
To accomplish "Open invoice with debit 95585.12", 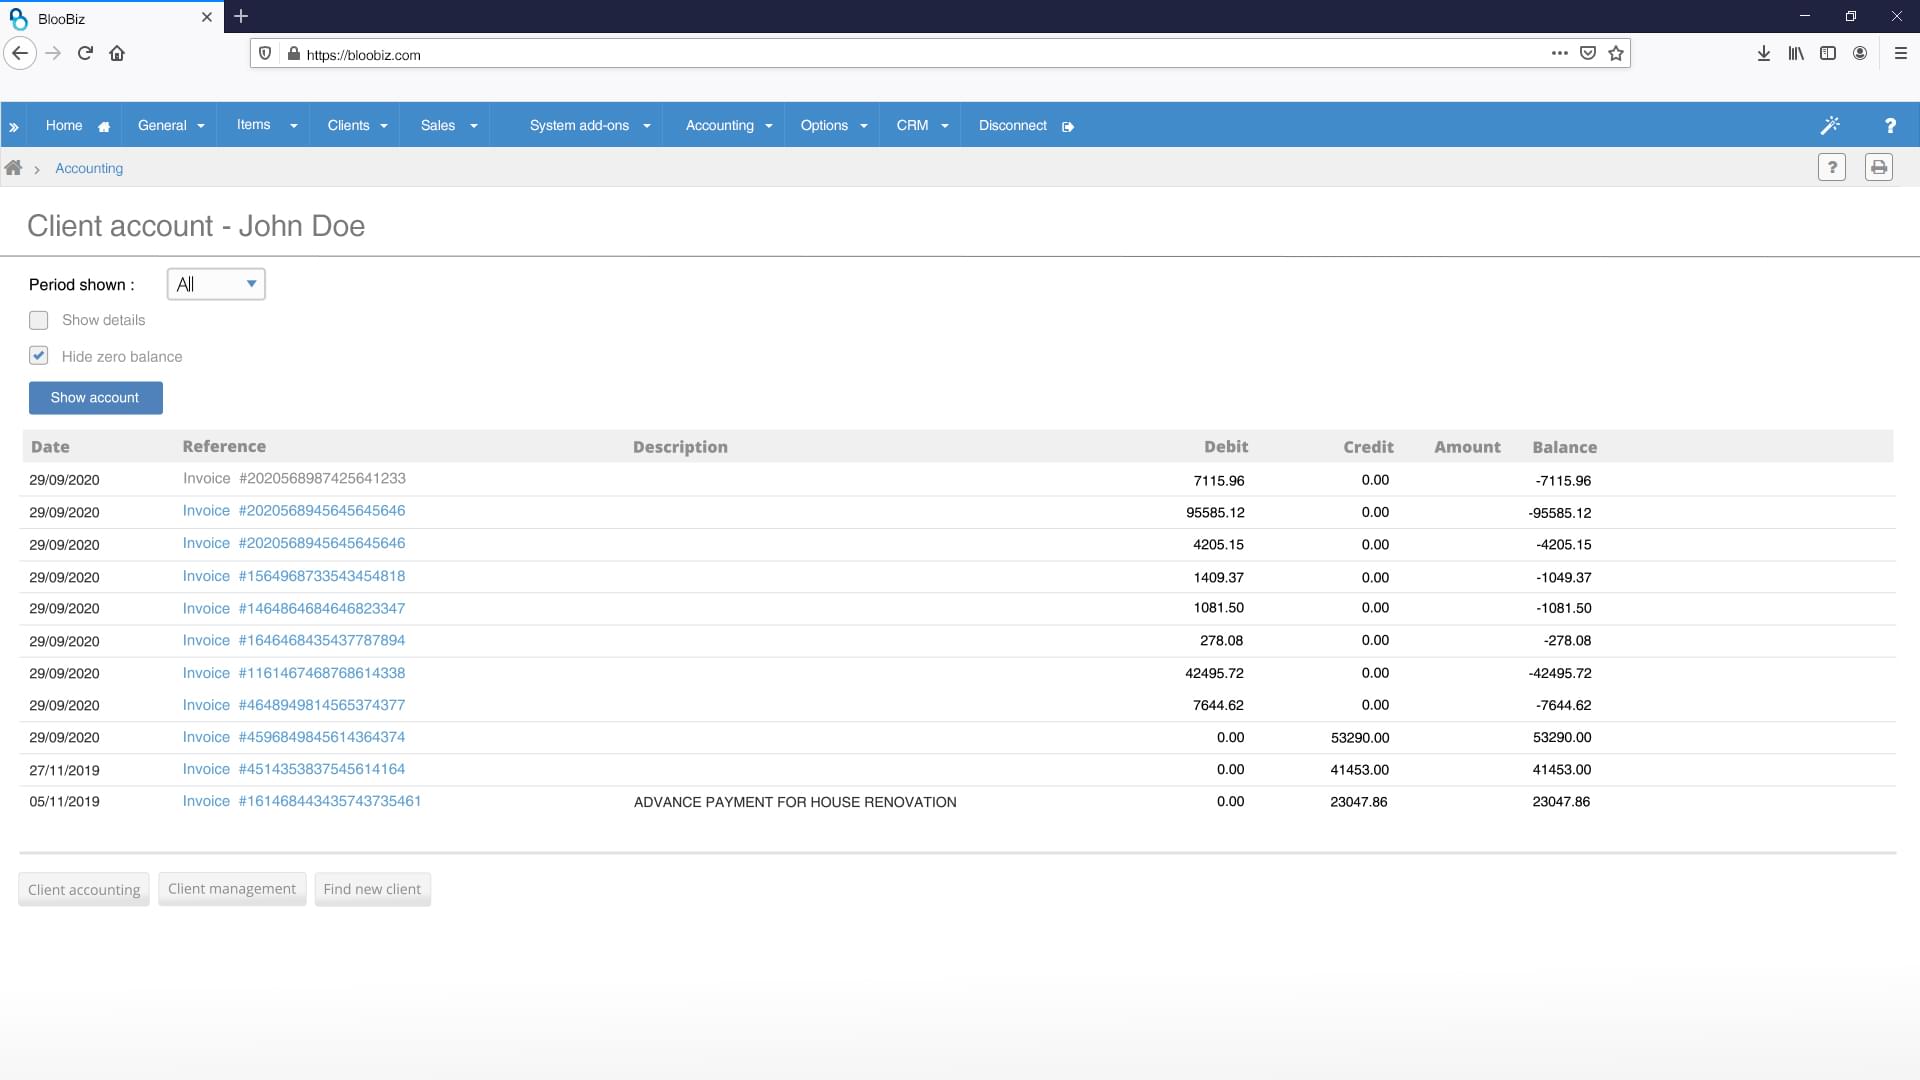I will pos(294,510).
